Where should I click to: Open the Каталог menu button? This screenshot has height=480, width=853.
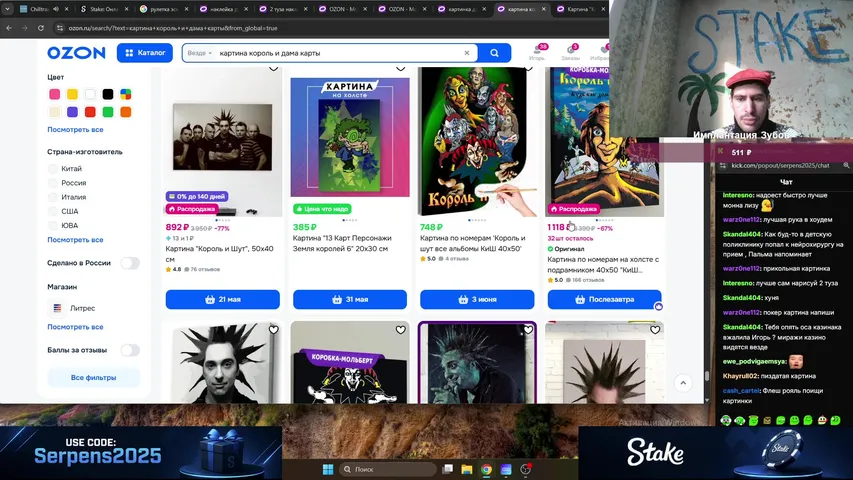tap(145, 53)
